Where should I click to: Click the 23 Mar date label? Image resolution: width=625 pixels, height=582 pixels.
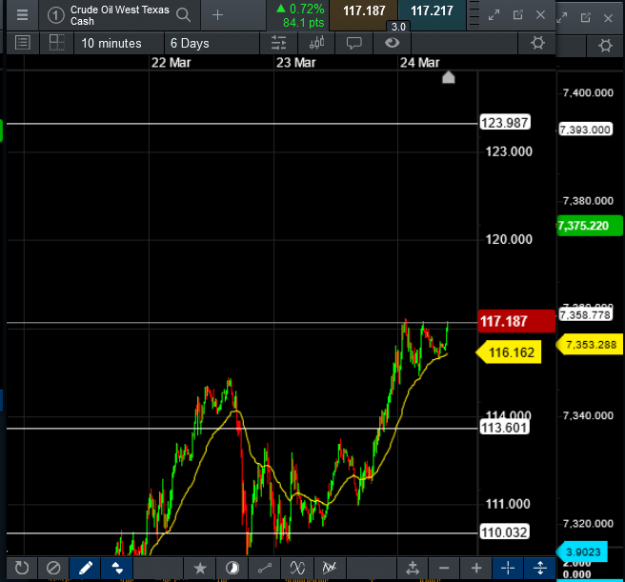tap(296, 63)
